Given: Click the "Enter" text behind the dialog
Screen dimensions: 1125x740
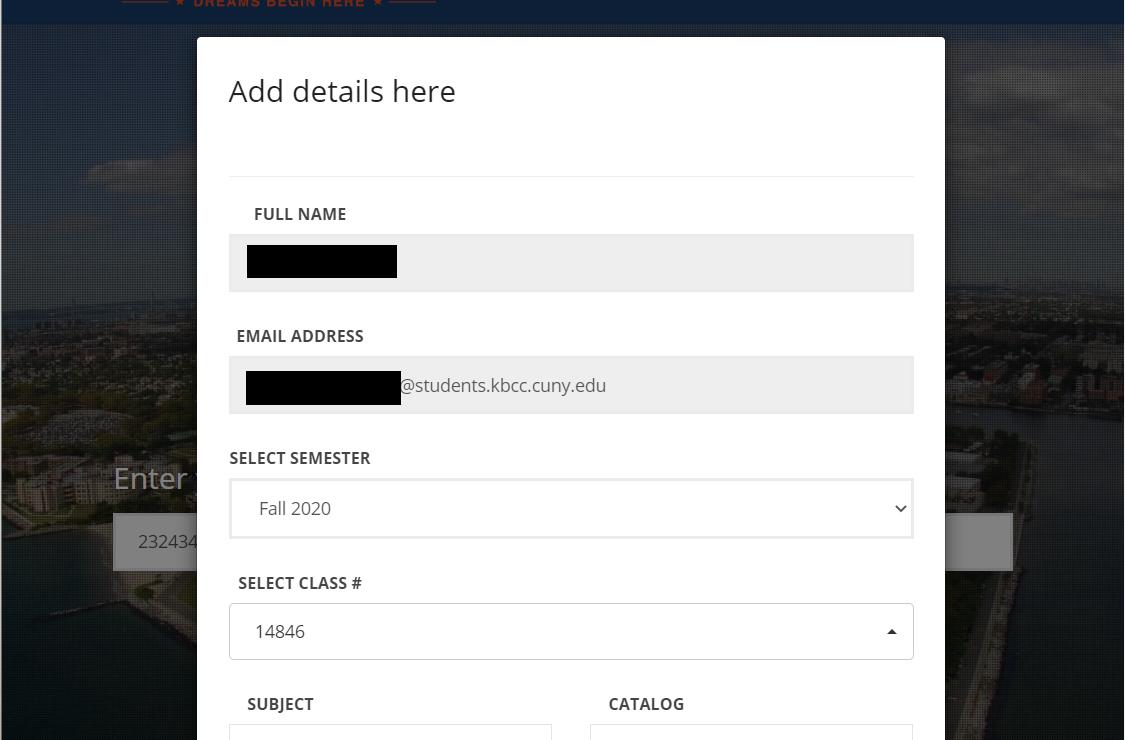Looking at the screenshot, I should tap(150, 478).
